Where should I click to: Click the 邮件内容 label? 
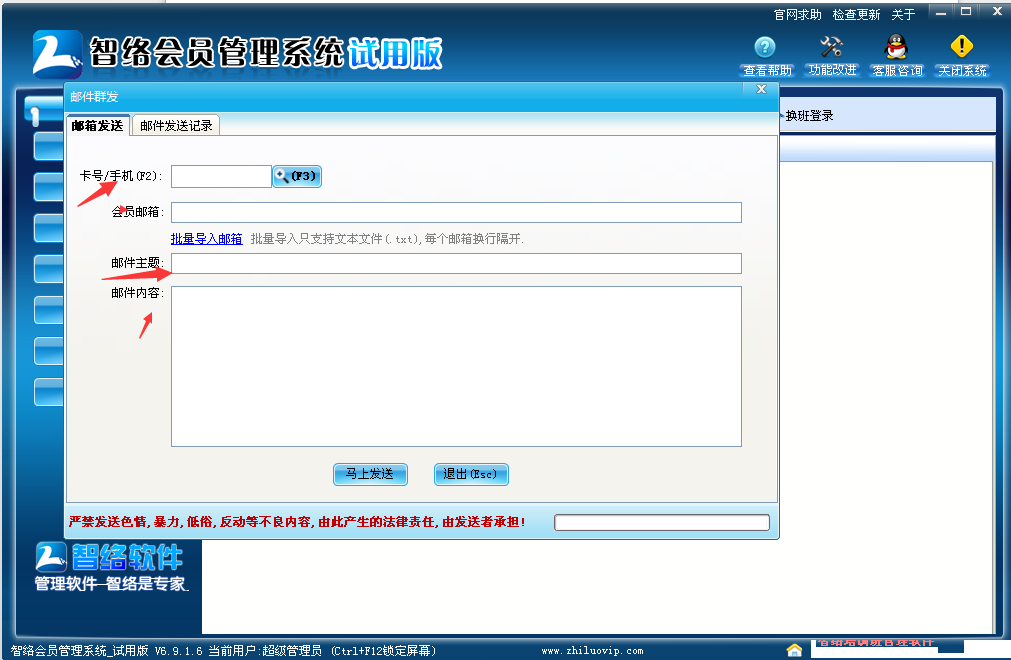click(x=137, y=293)
